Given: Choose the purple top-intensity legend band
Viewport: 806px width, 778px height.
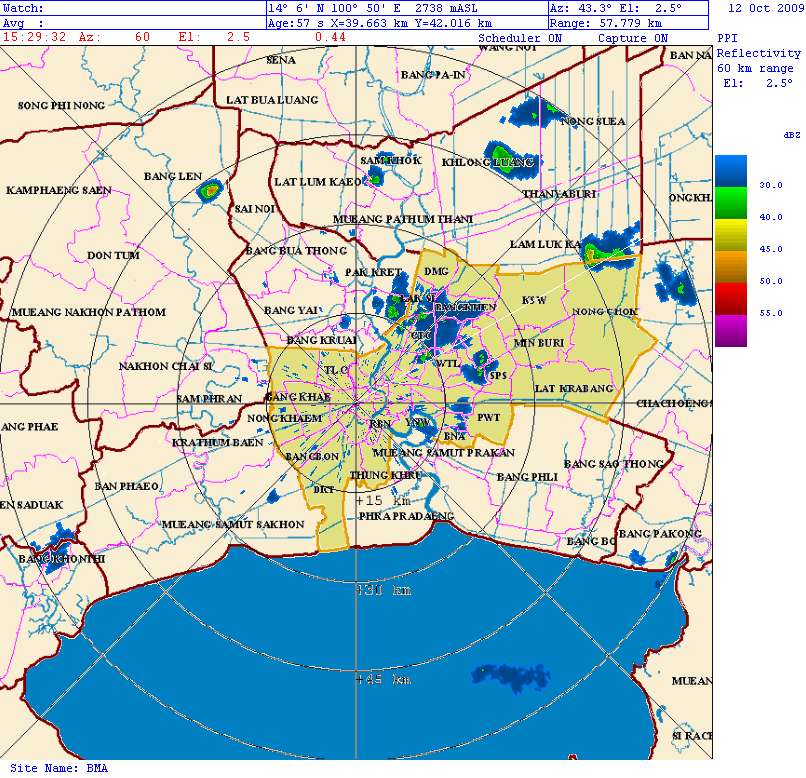Looking at the screenshot, I should coord(730,330).
